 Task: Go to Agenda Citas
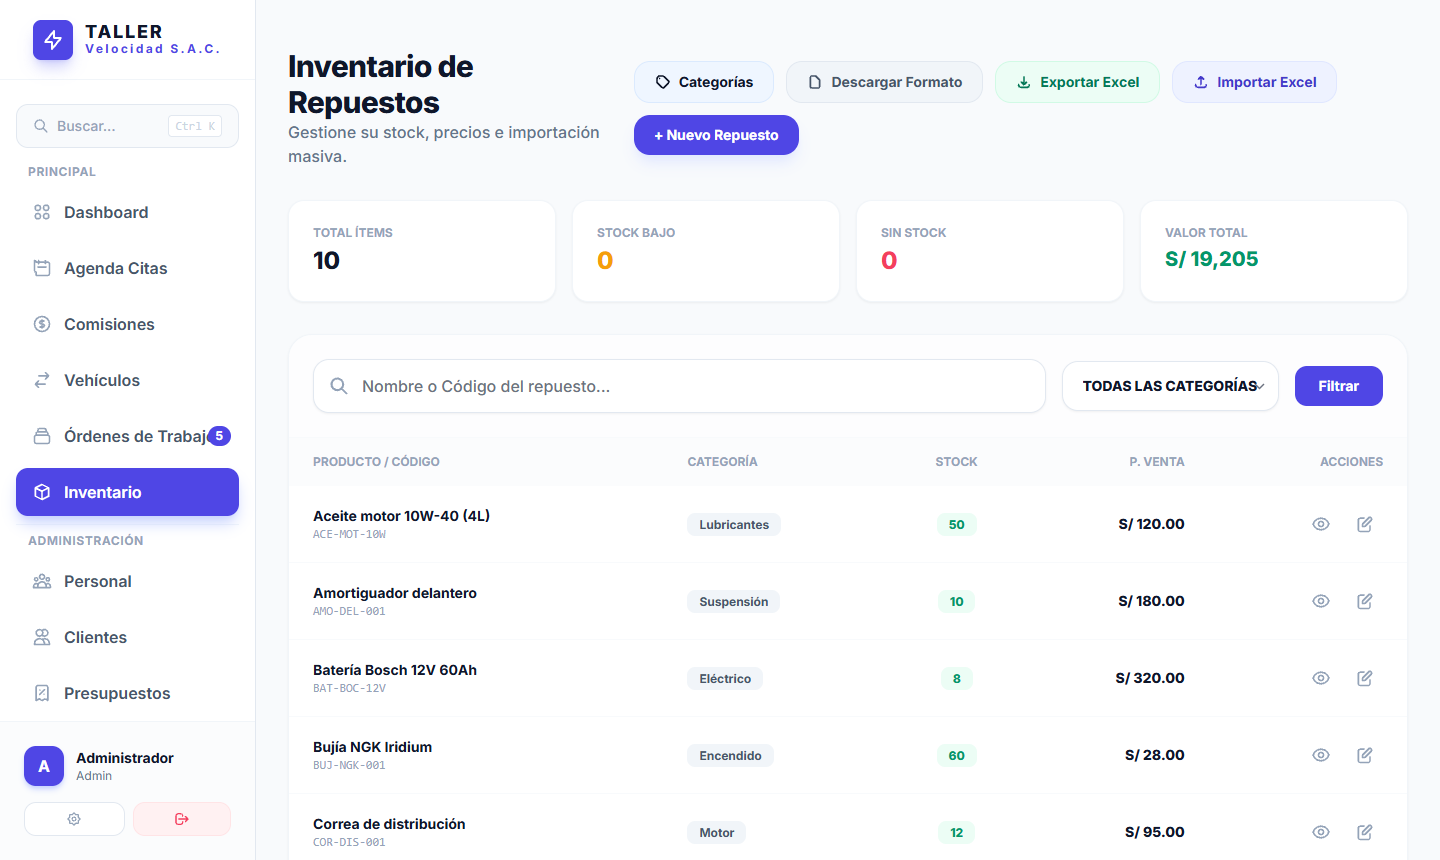[x=127, y=268]
